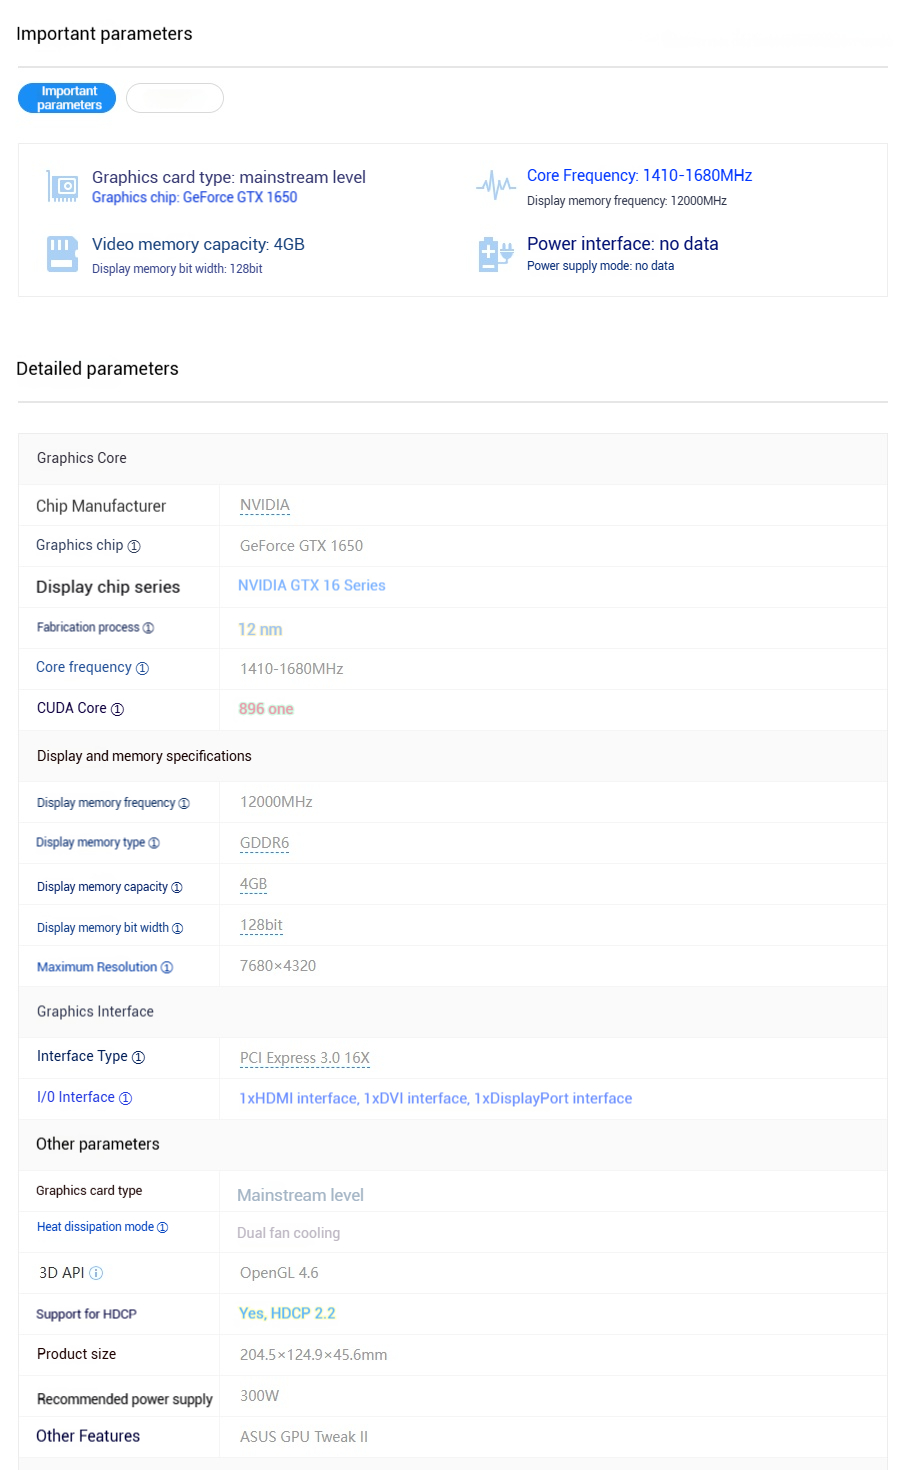Click the power interface plug icon
The image size is (908, 1470).
pos(496,255)
